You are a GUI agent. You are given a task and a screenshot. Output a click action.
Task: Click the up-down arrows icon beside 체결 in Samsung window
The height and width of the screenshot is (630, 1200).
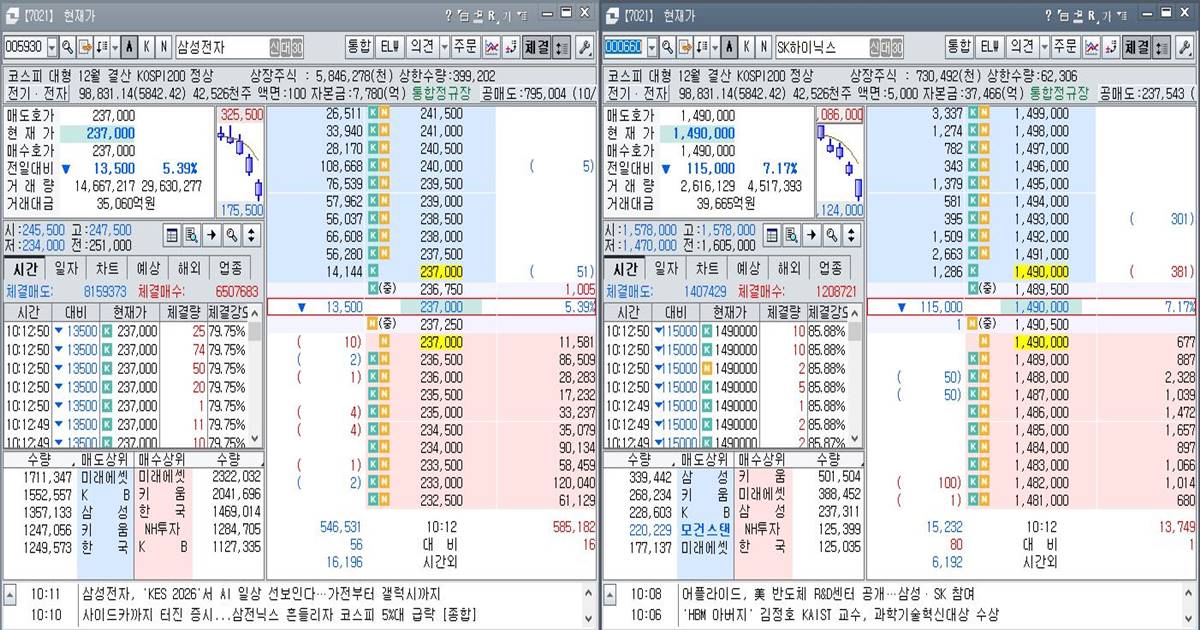click(561, 47)
